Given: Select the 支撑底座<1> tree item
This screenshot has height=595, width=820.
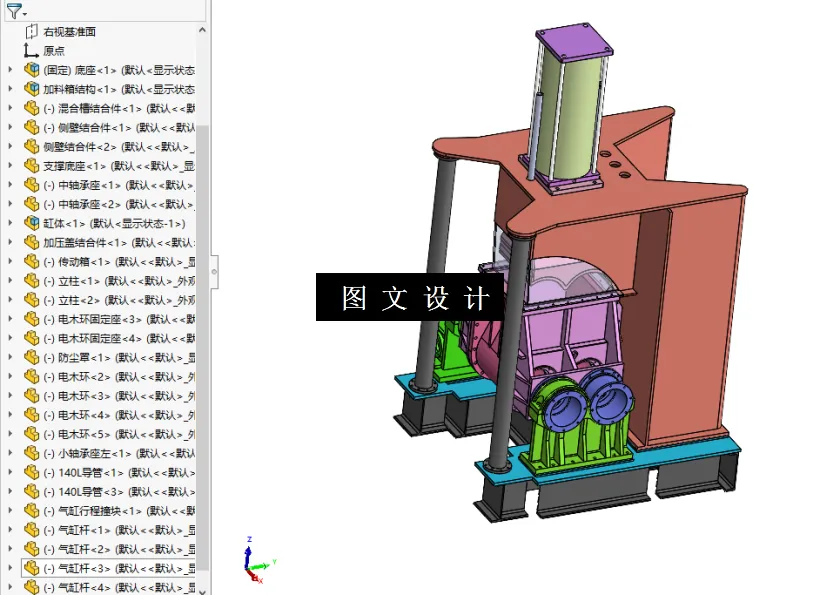Looking at the screenshot, I should tap(70, 165).
